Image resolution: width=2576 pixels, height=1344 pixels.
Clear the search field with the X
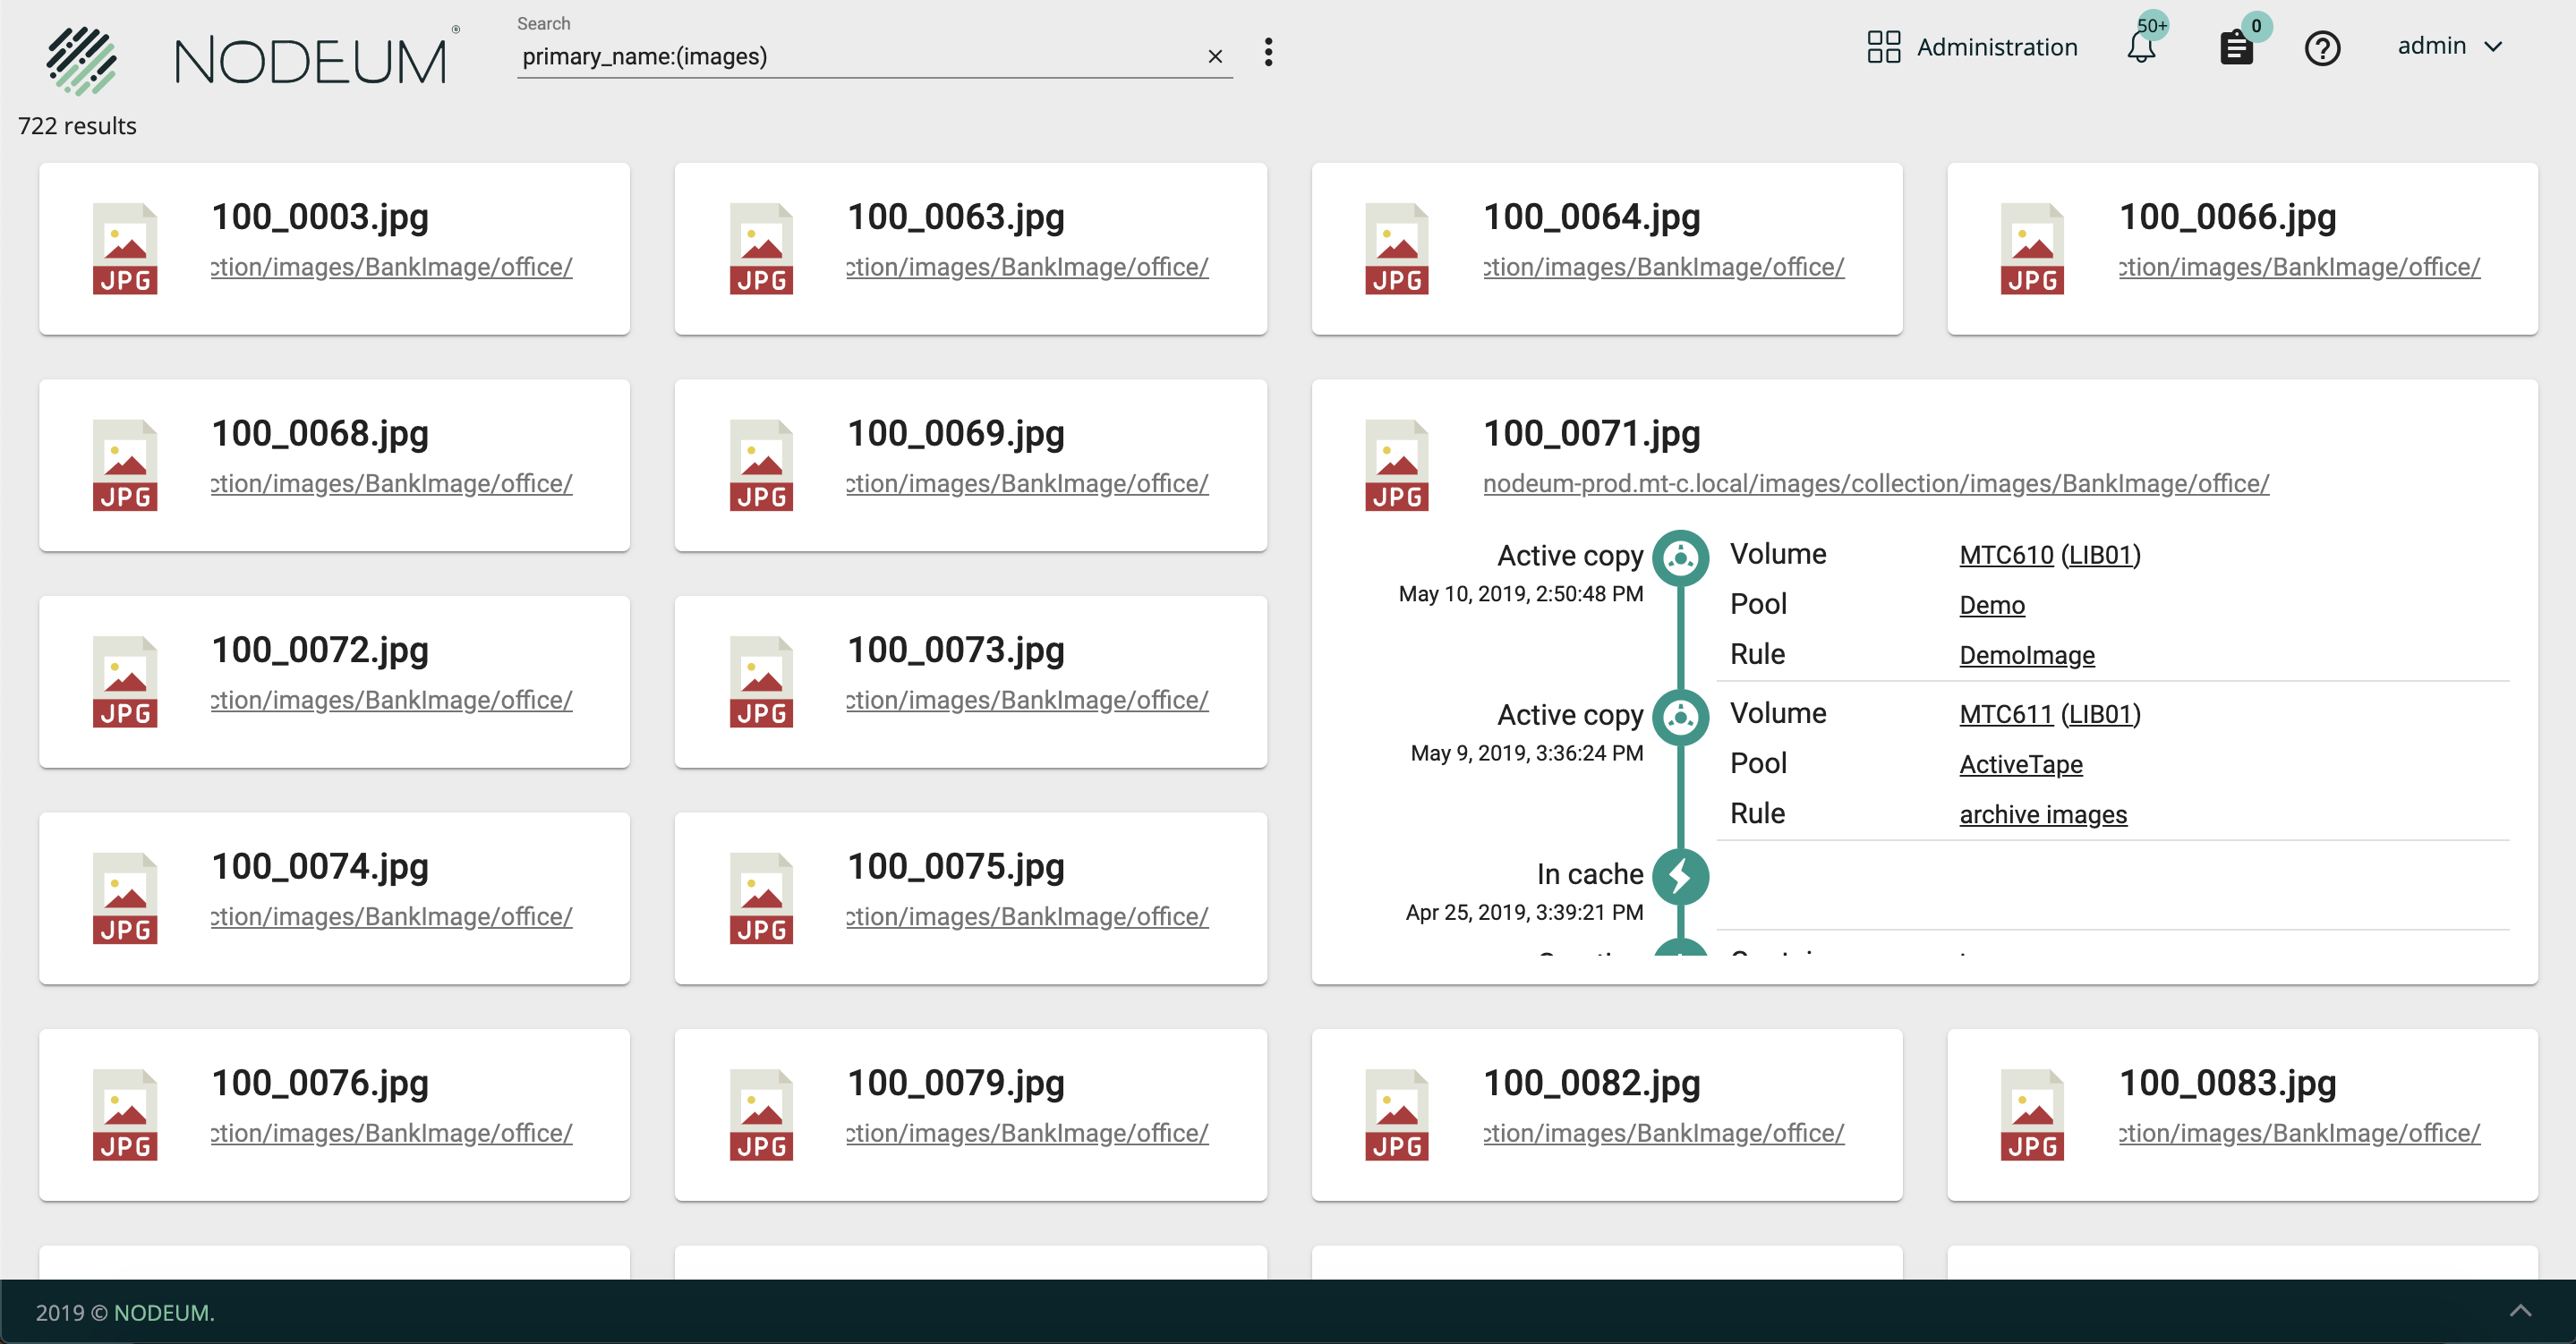(1215, 57)
